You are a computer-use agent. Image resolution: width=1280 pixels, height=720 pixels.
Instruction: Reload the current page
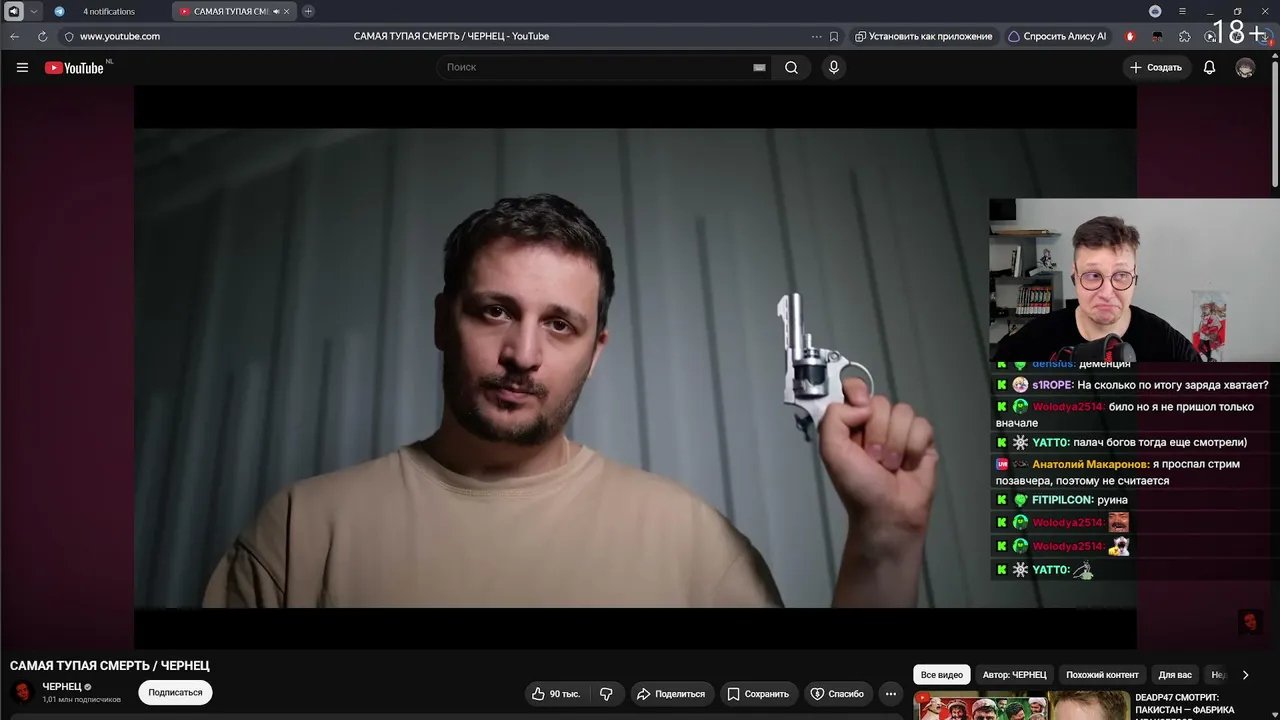[42, 36]
